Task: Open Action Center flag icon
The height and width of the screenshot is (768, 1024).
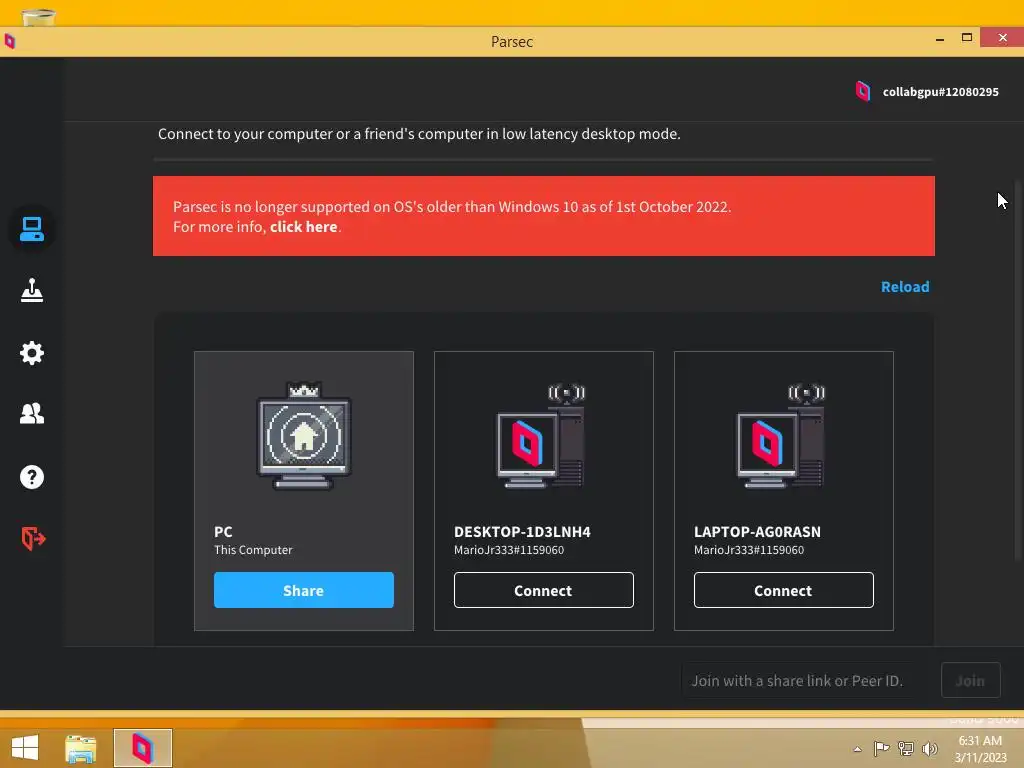Action: 882,748
